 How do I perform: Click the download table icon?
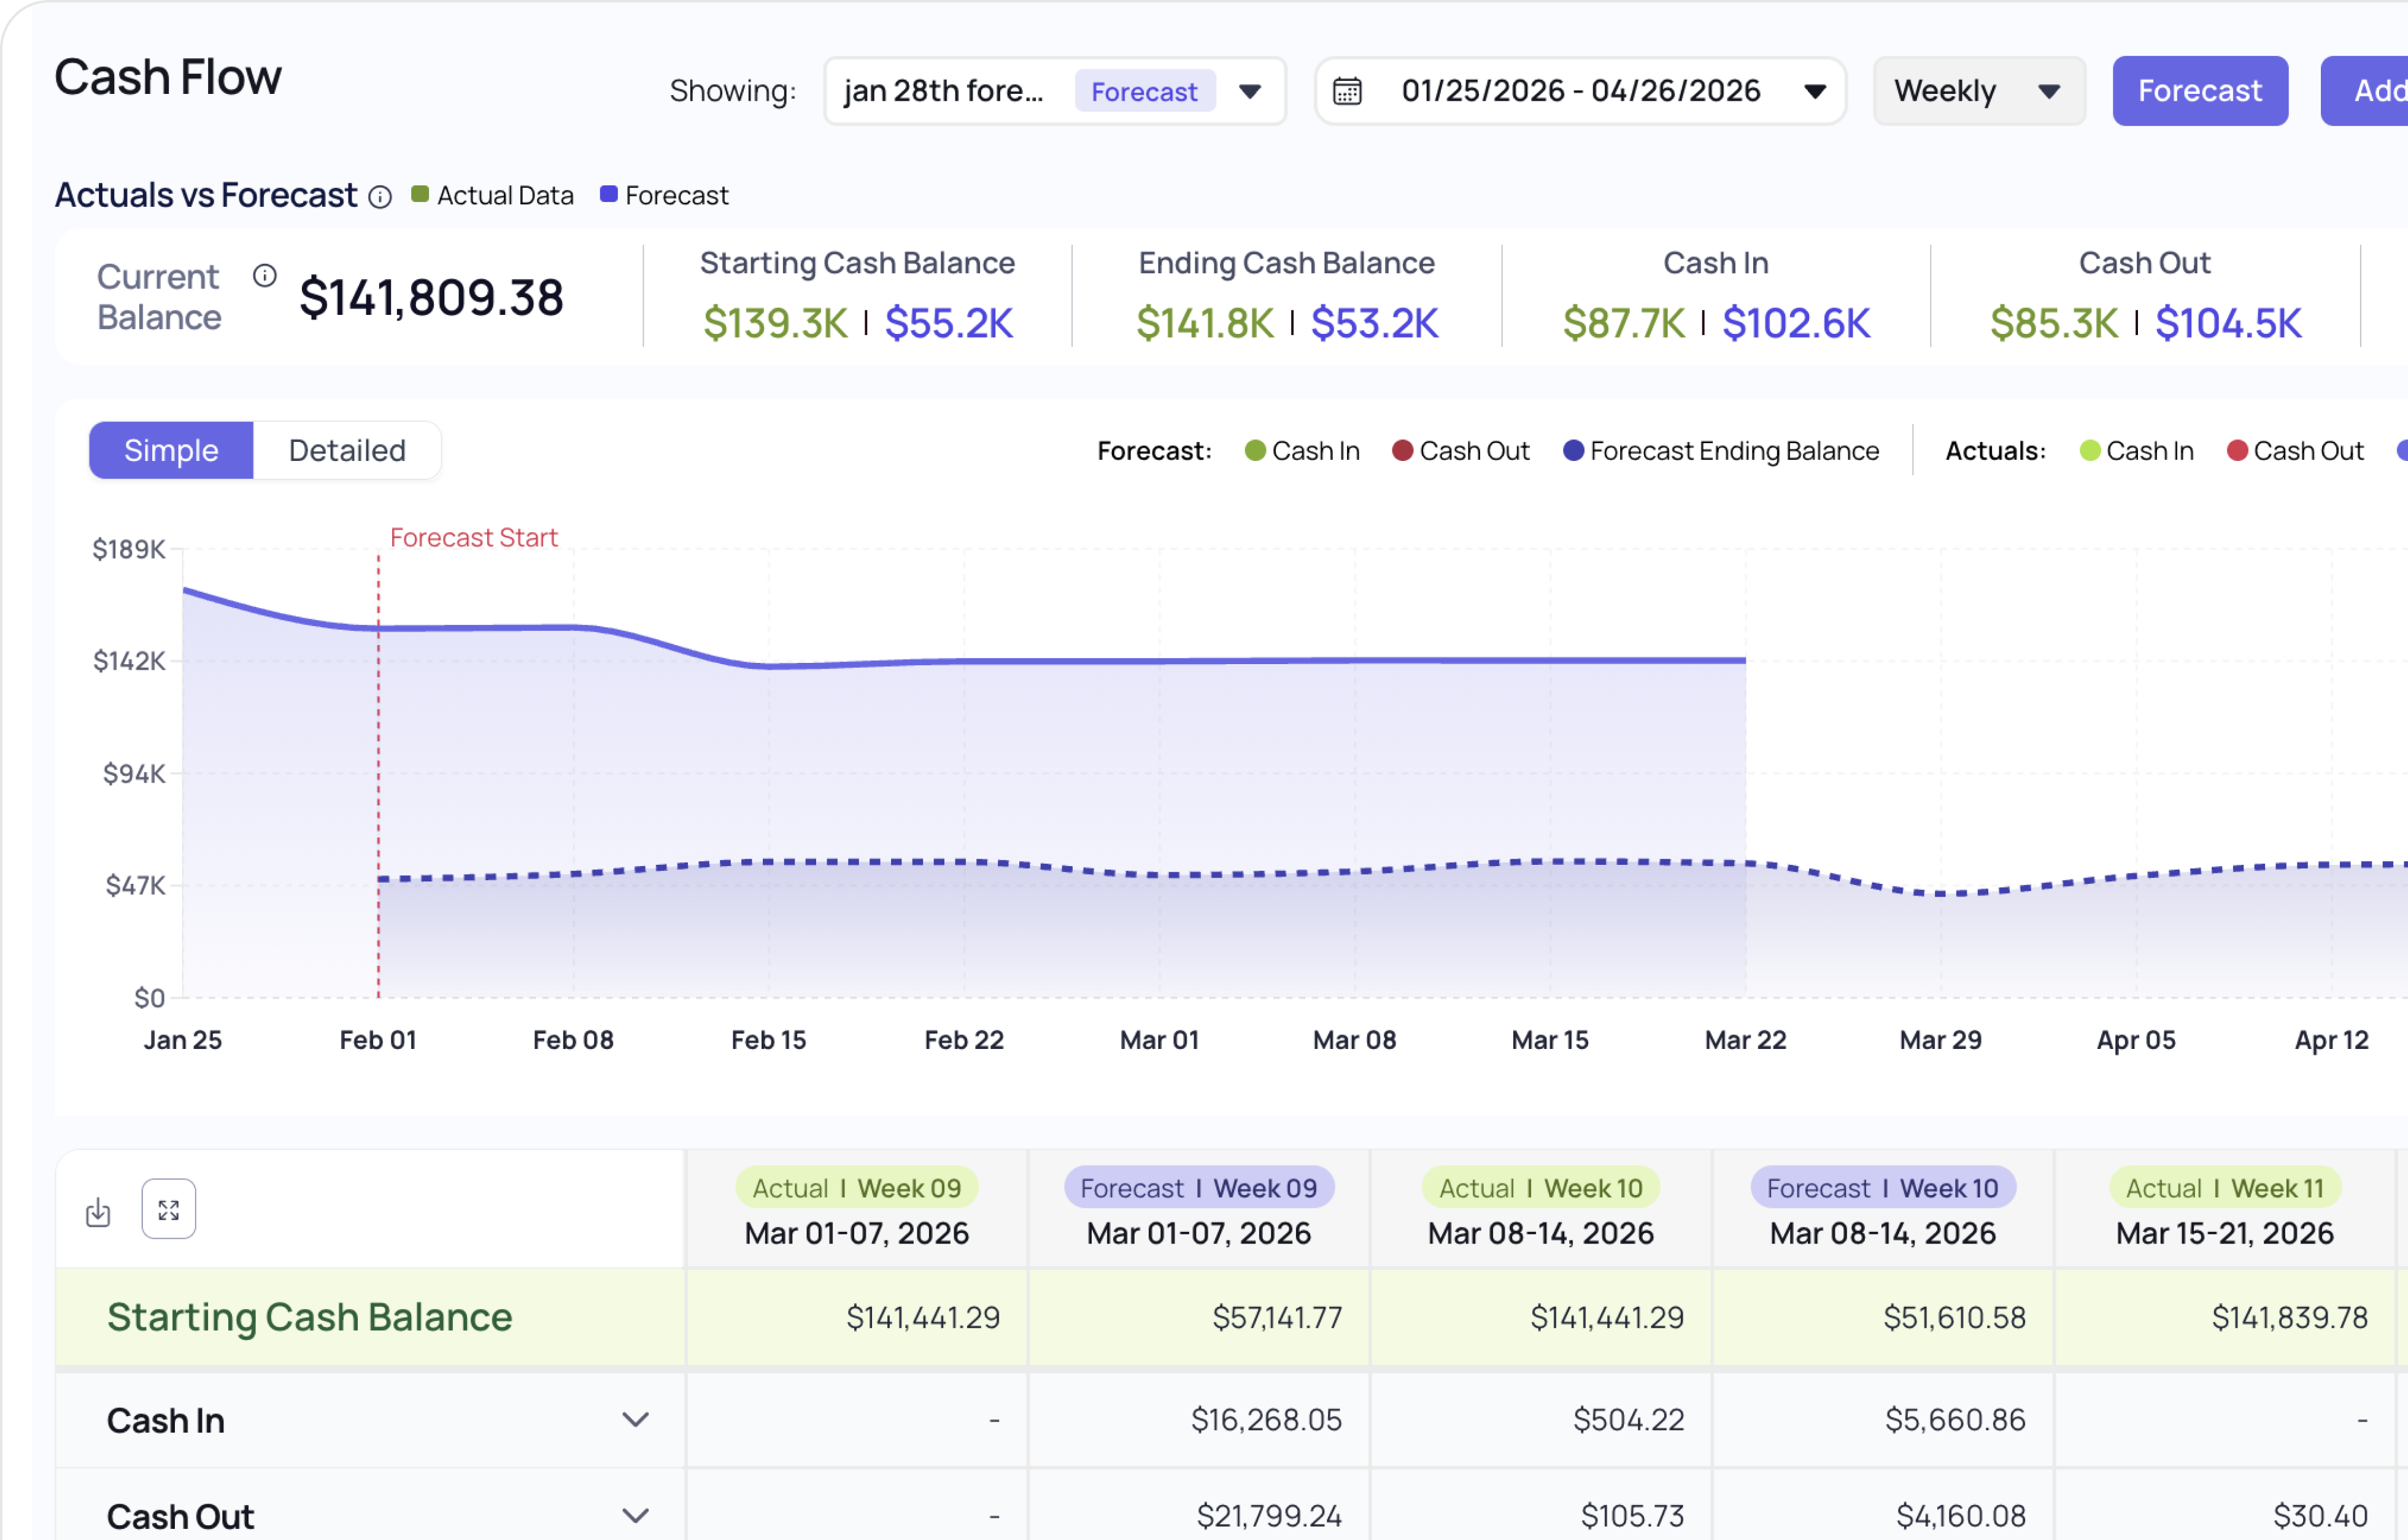[x=98, y=1212]
